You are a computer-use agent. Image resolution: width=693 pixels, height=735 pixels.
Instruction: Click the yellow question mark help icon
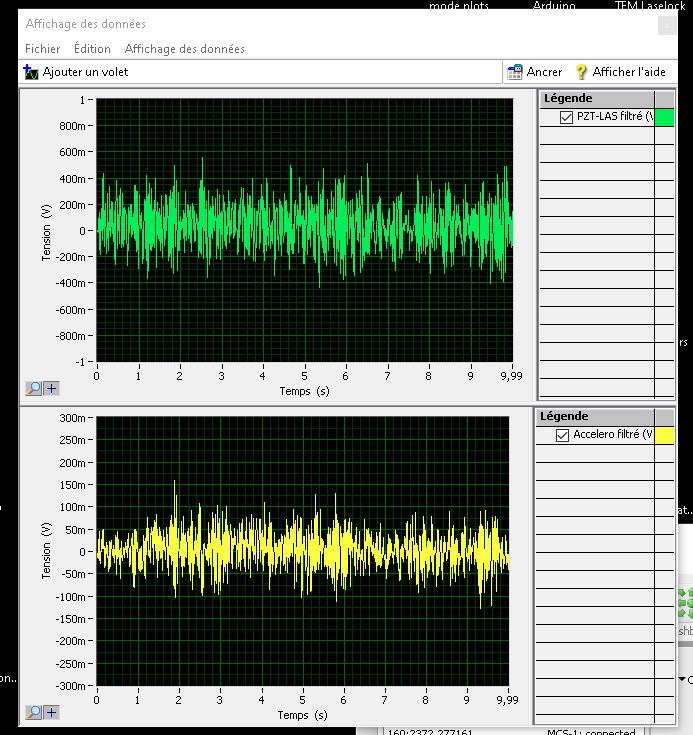coord(581,72)
